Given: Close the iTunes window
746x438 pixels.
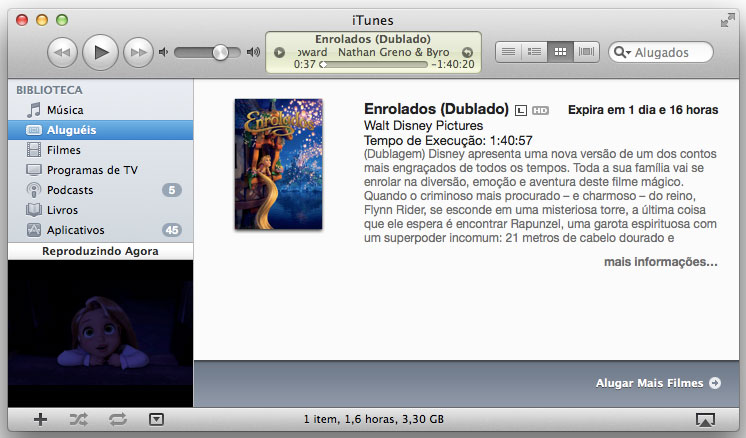Looking at the screenshot, I should (22, 20).
